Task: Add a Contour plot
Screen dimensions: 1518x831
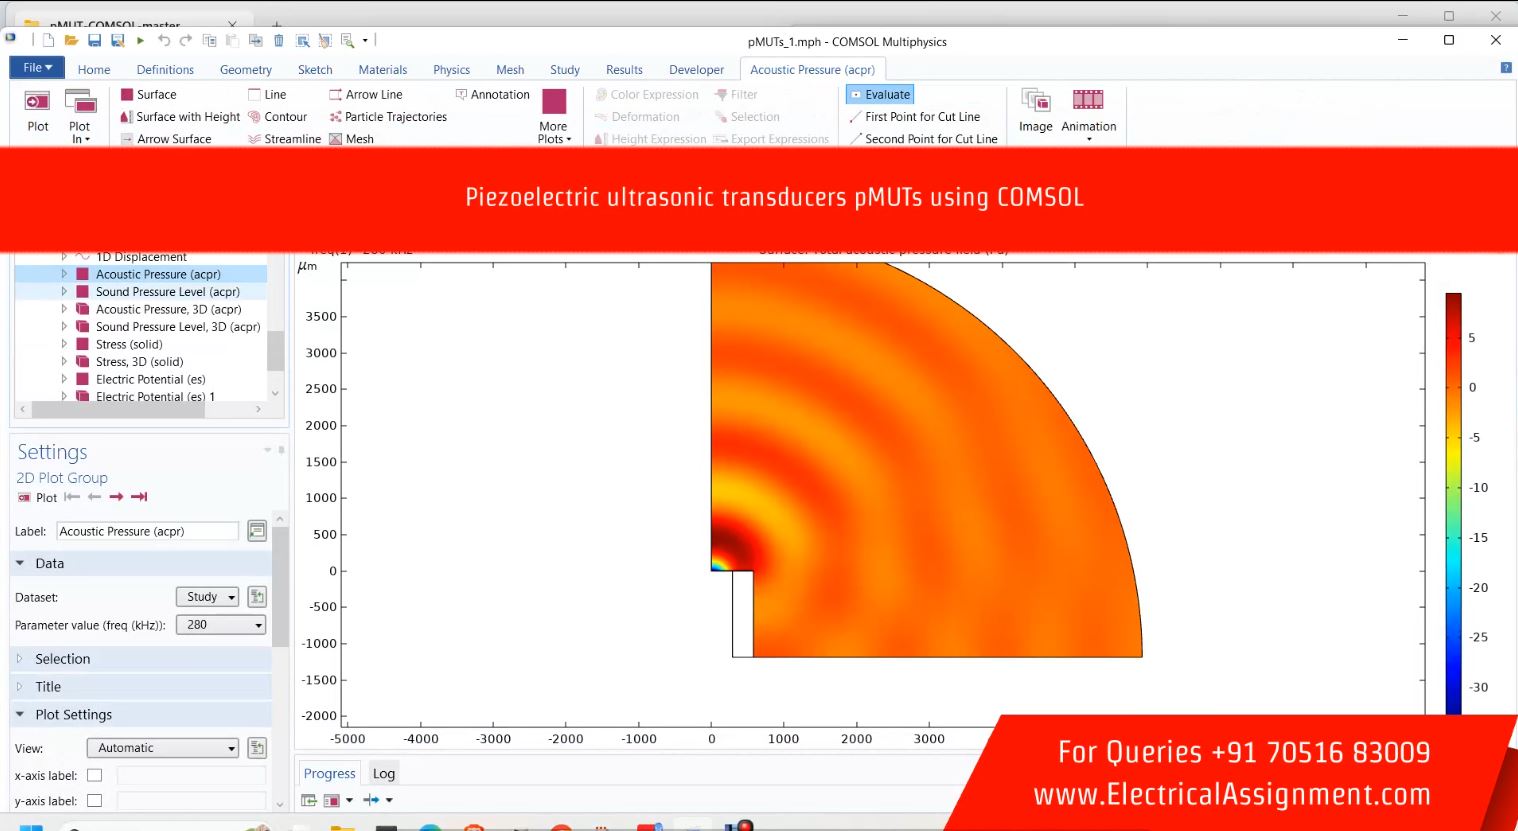Action: [x=277, y=117]
